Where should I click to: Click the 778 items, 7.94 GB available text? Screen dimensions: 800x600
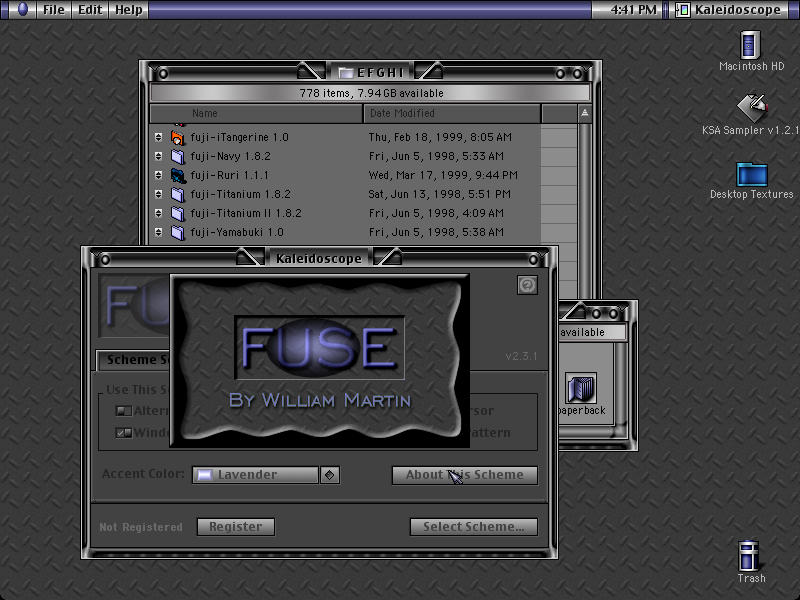click(x=371, y=93)
